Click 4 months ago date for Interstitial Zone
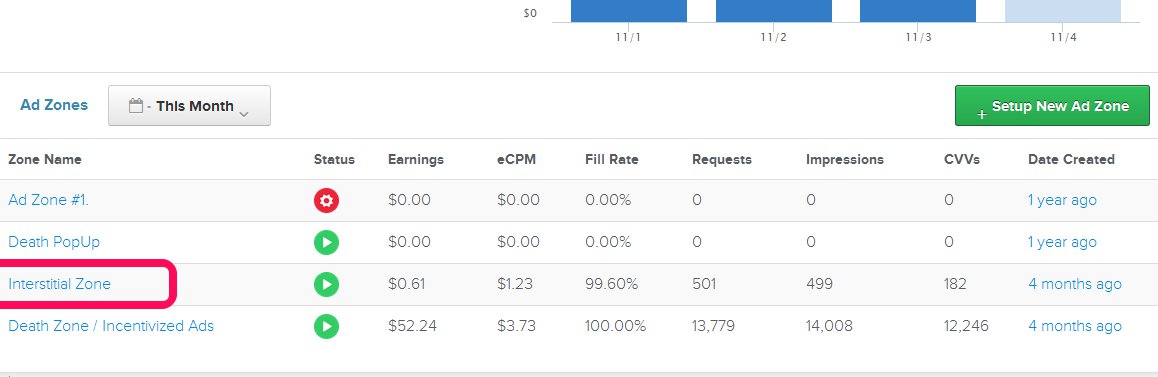1158x377 pixels. pyautogui.click(x=1075, y=284)
